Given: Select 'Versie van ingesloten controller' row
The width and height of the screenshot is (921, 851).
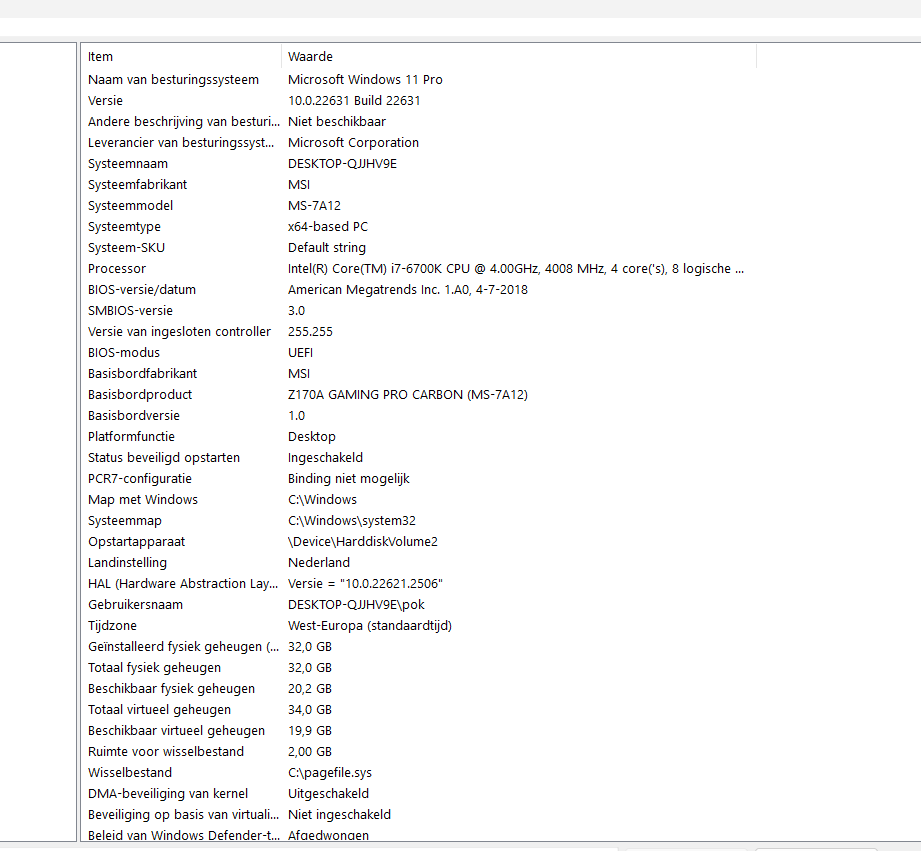Looking at the screenshot, I should [179, 332].
